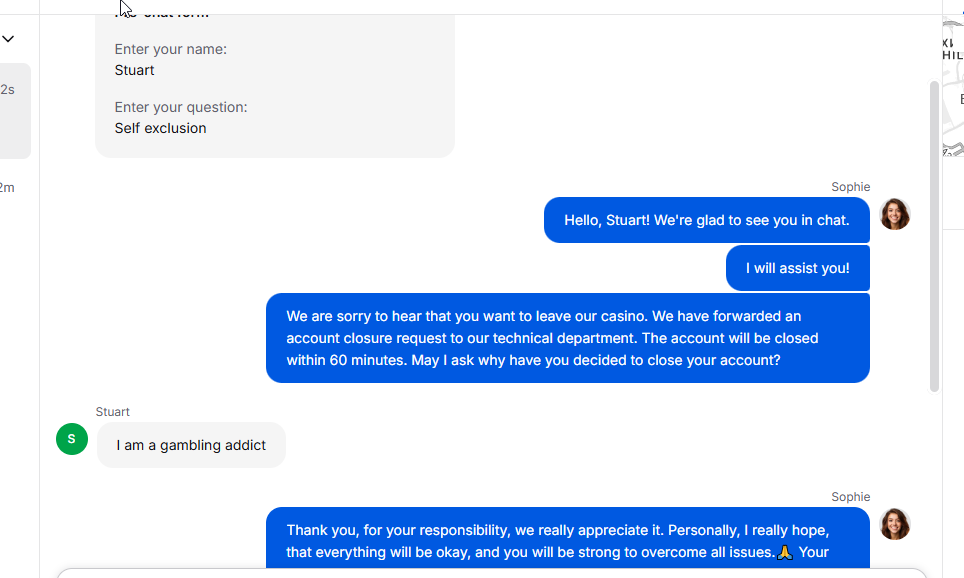Click the praying hands emoji in the message
This screenshot has height=578, width=964.
784,552
